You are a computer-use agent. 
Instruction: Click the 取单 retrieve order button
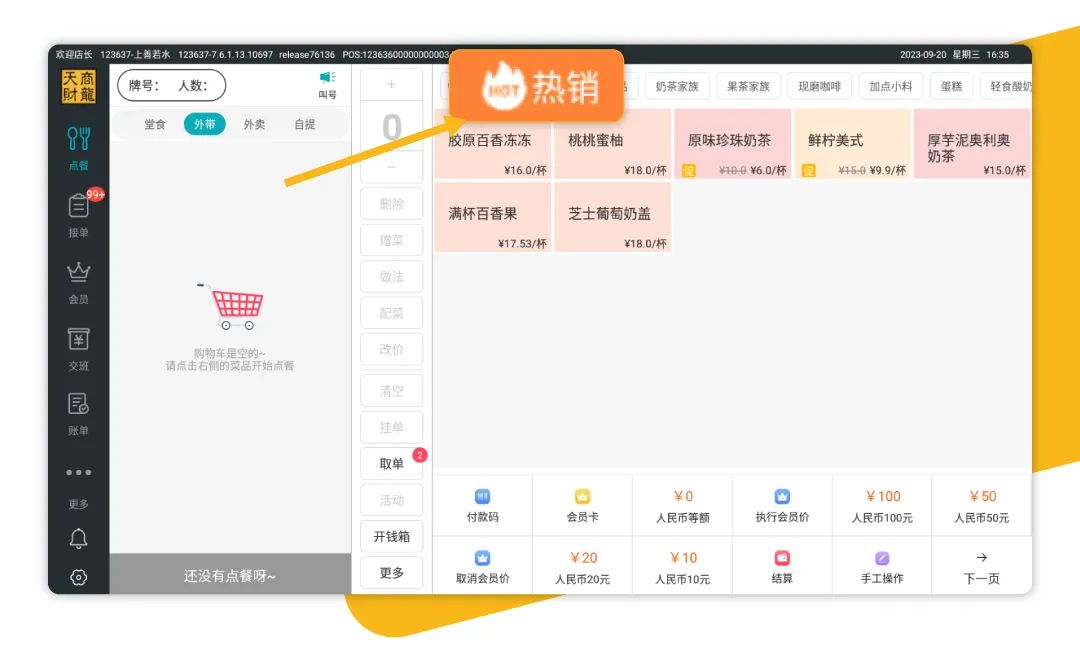point(391,464)
